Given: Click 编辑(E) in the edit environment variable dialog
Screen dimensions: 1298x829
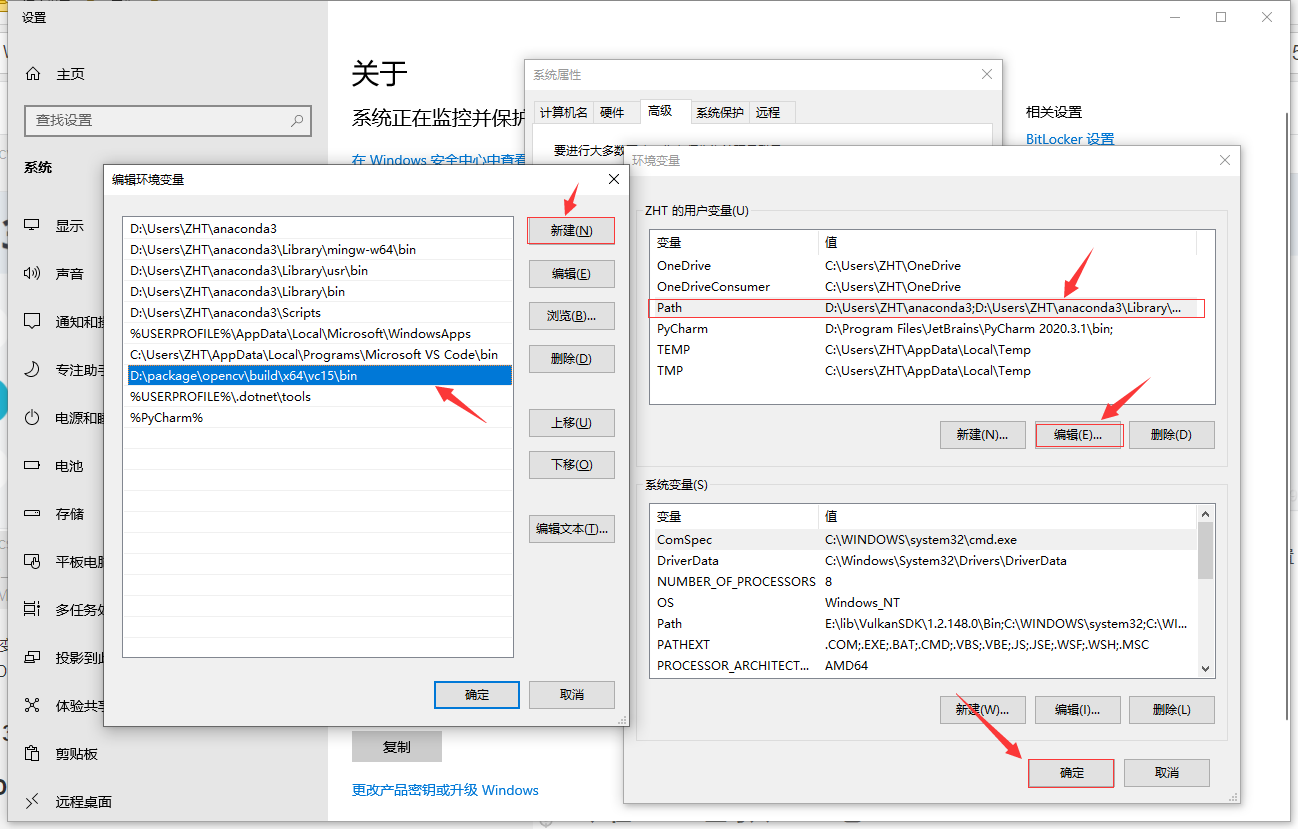Looking at the screenshot, I should pyautogui.click(x=571, y=274).
